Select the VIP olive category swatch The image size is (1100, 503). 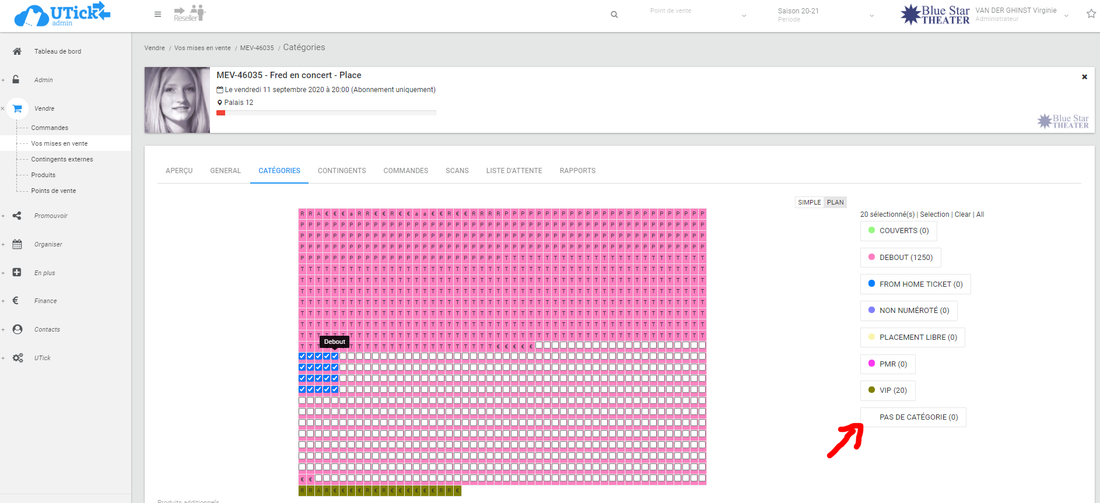click(x=871, y=390)
